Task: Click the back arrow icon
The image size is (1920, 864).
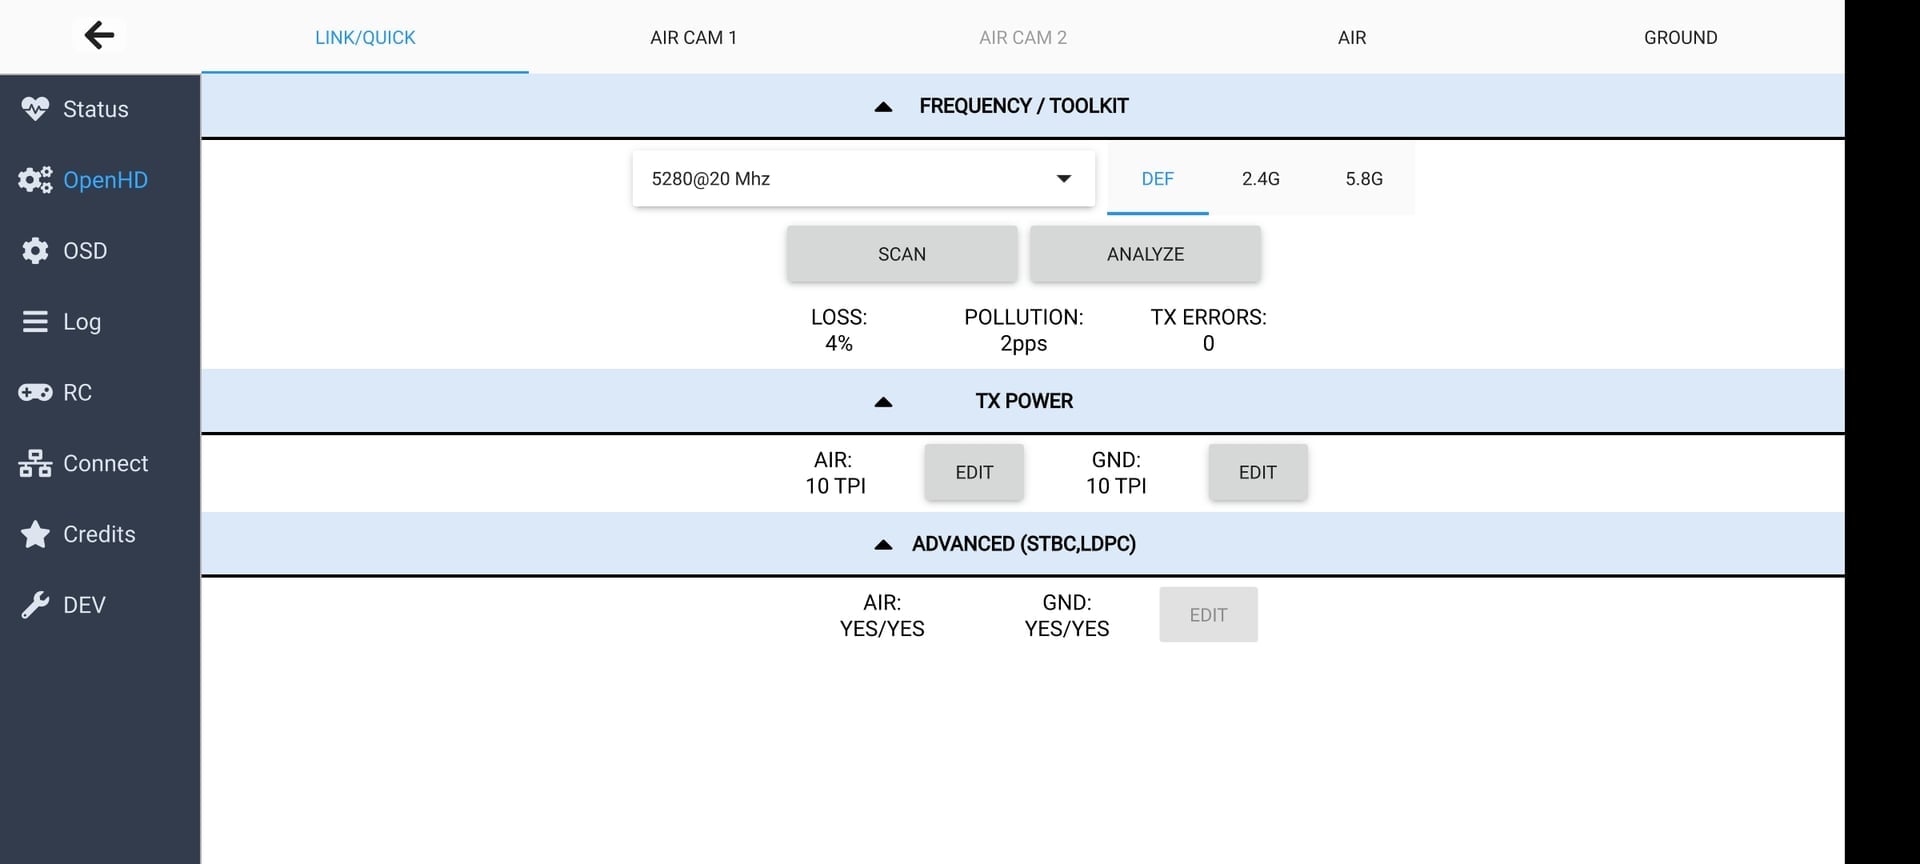Action: [99, 36]
